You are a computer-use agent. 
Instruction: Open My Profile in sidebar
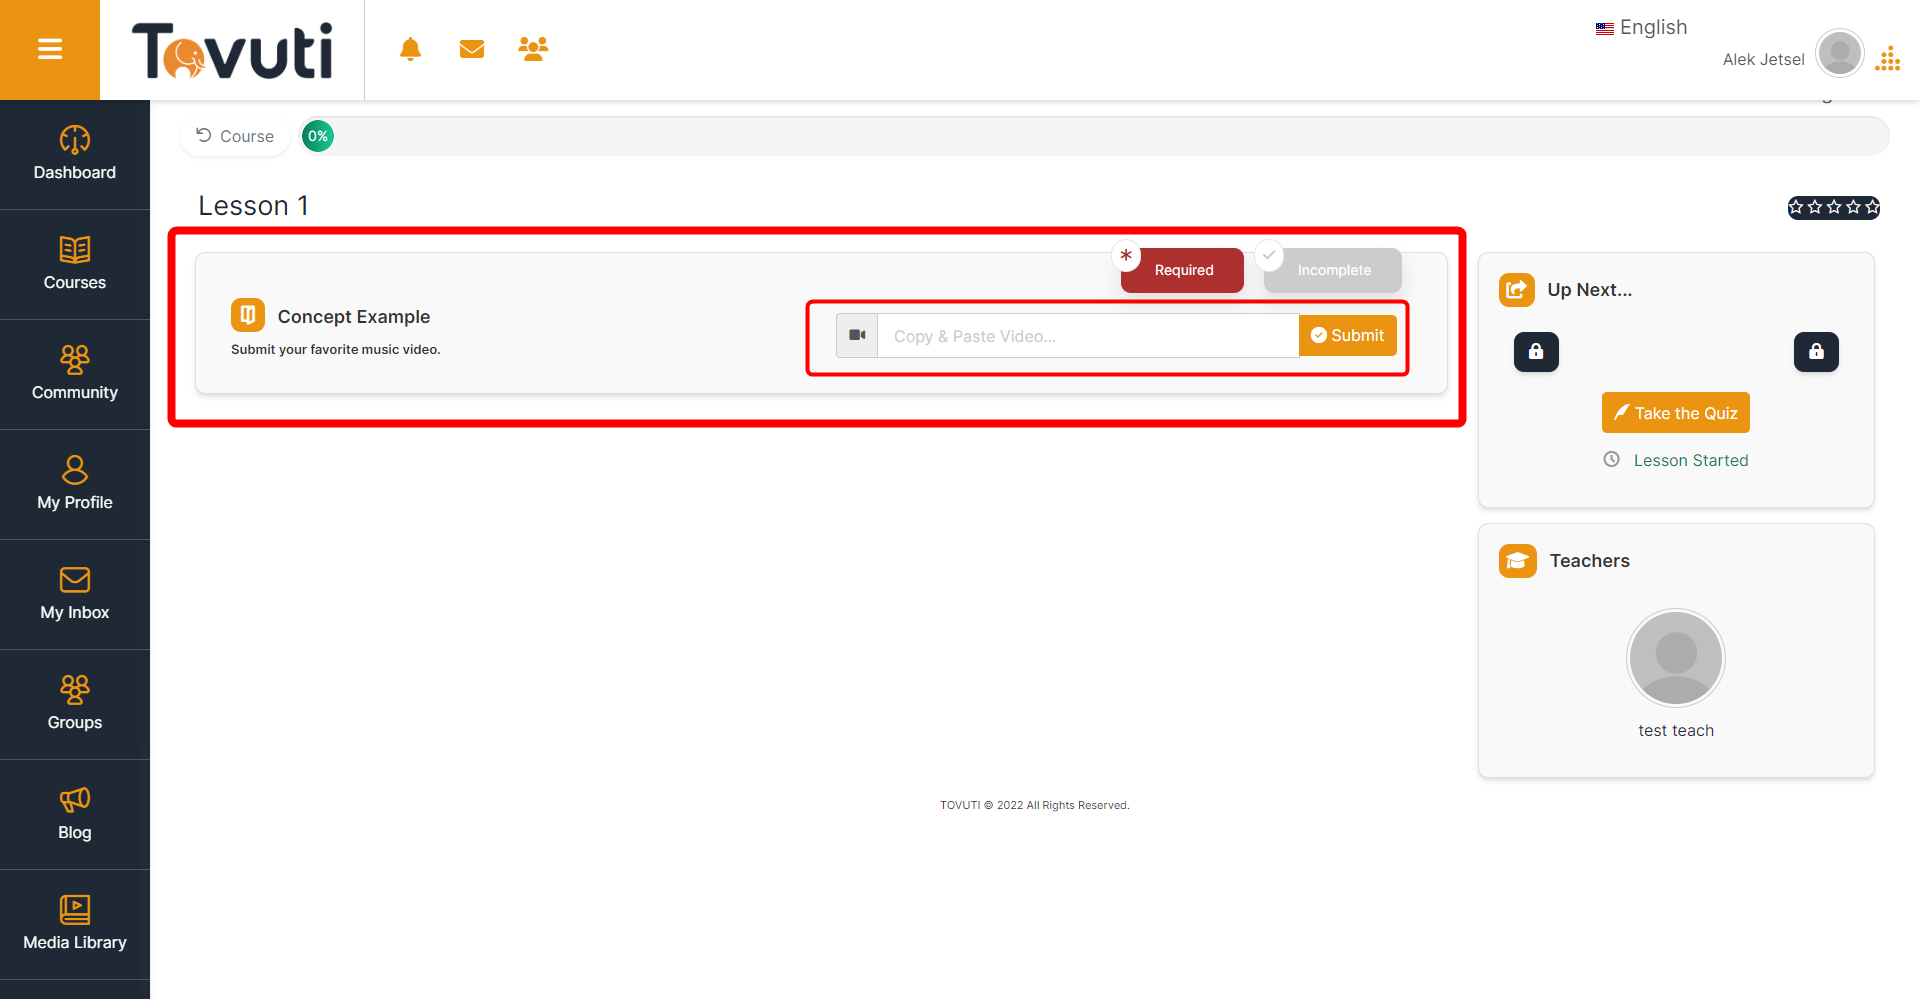75,484
